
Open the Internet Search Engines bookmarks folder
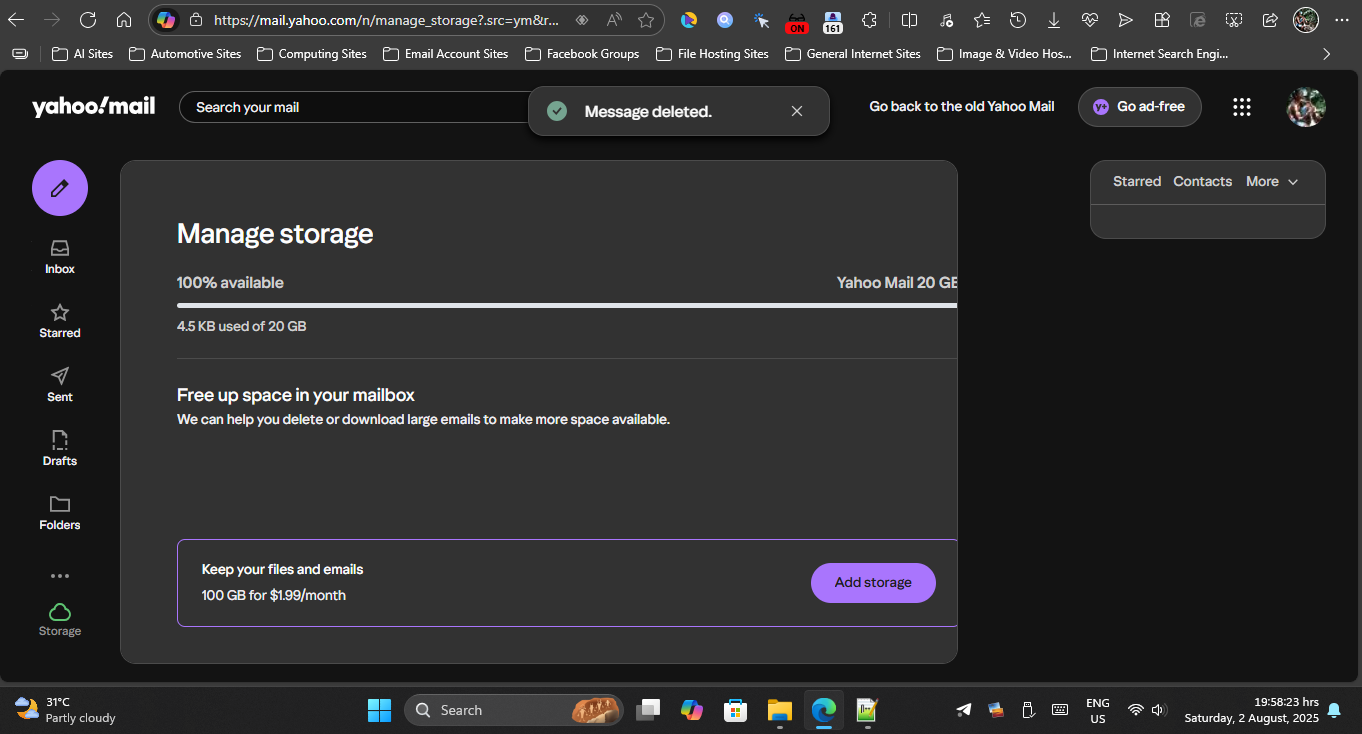(x=1160, y=54)
